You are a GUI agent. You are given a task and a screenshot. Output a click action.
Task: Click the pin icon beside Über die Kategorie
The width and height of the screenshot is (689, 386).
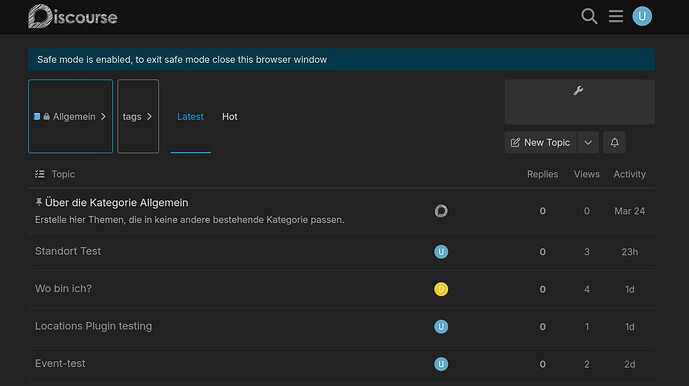(39, 202)
